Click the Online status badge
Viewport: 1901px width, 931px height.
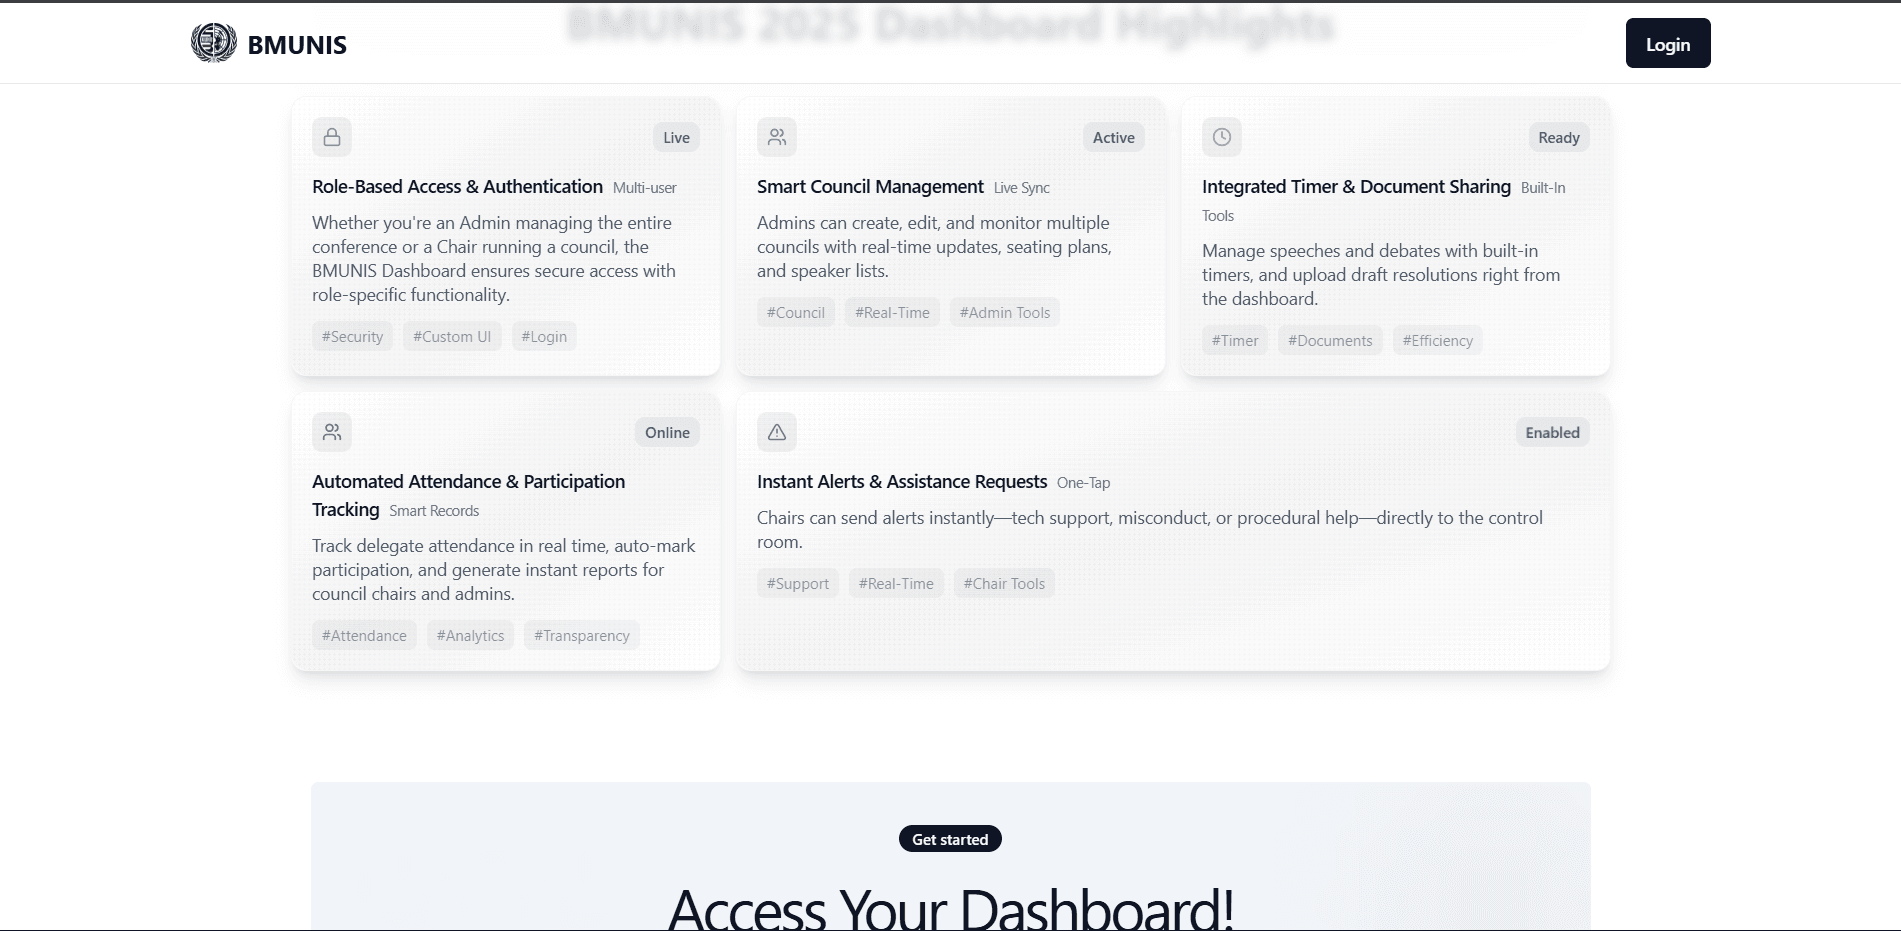point(667,432)
